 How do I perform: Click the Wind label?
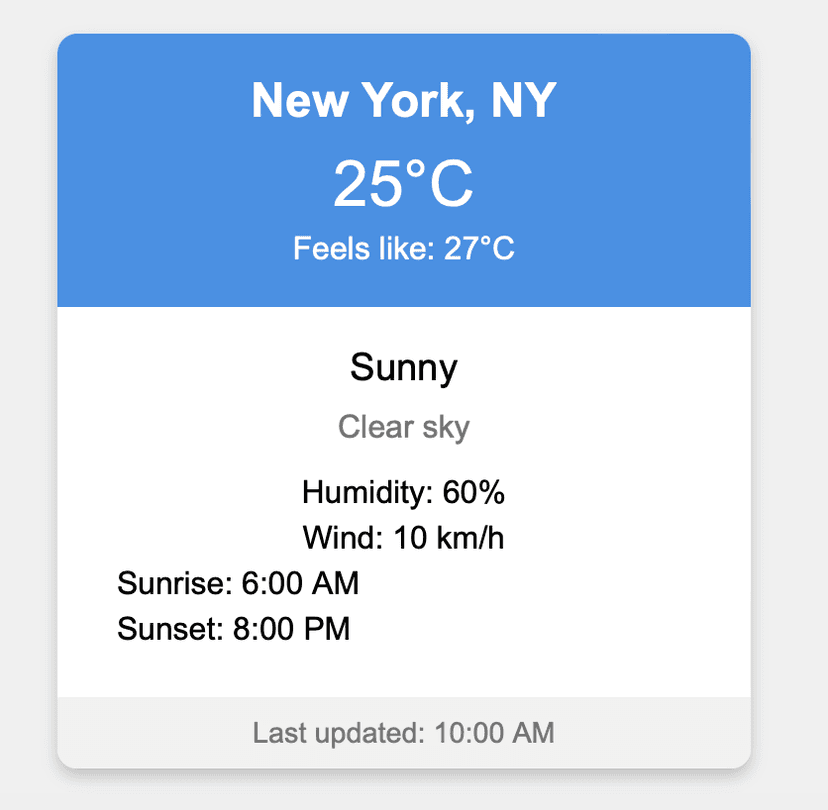click(x=342, y=539)
